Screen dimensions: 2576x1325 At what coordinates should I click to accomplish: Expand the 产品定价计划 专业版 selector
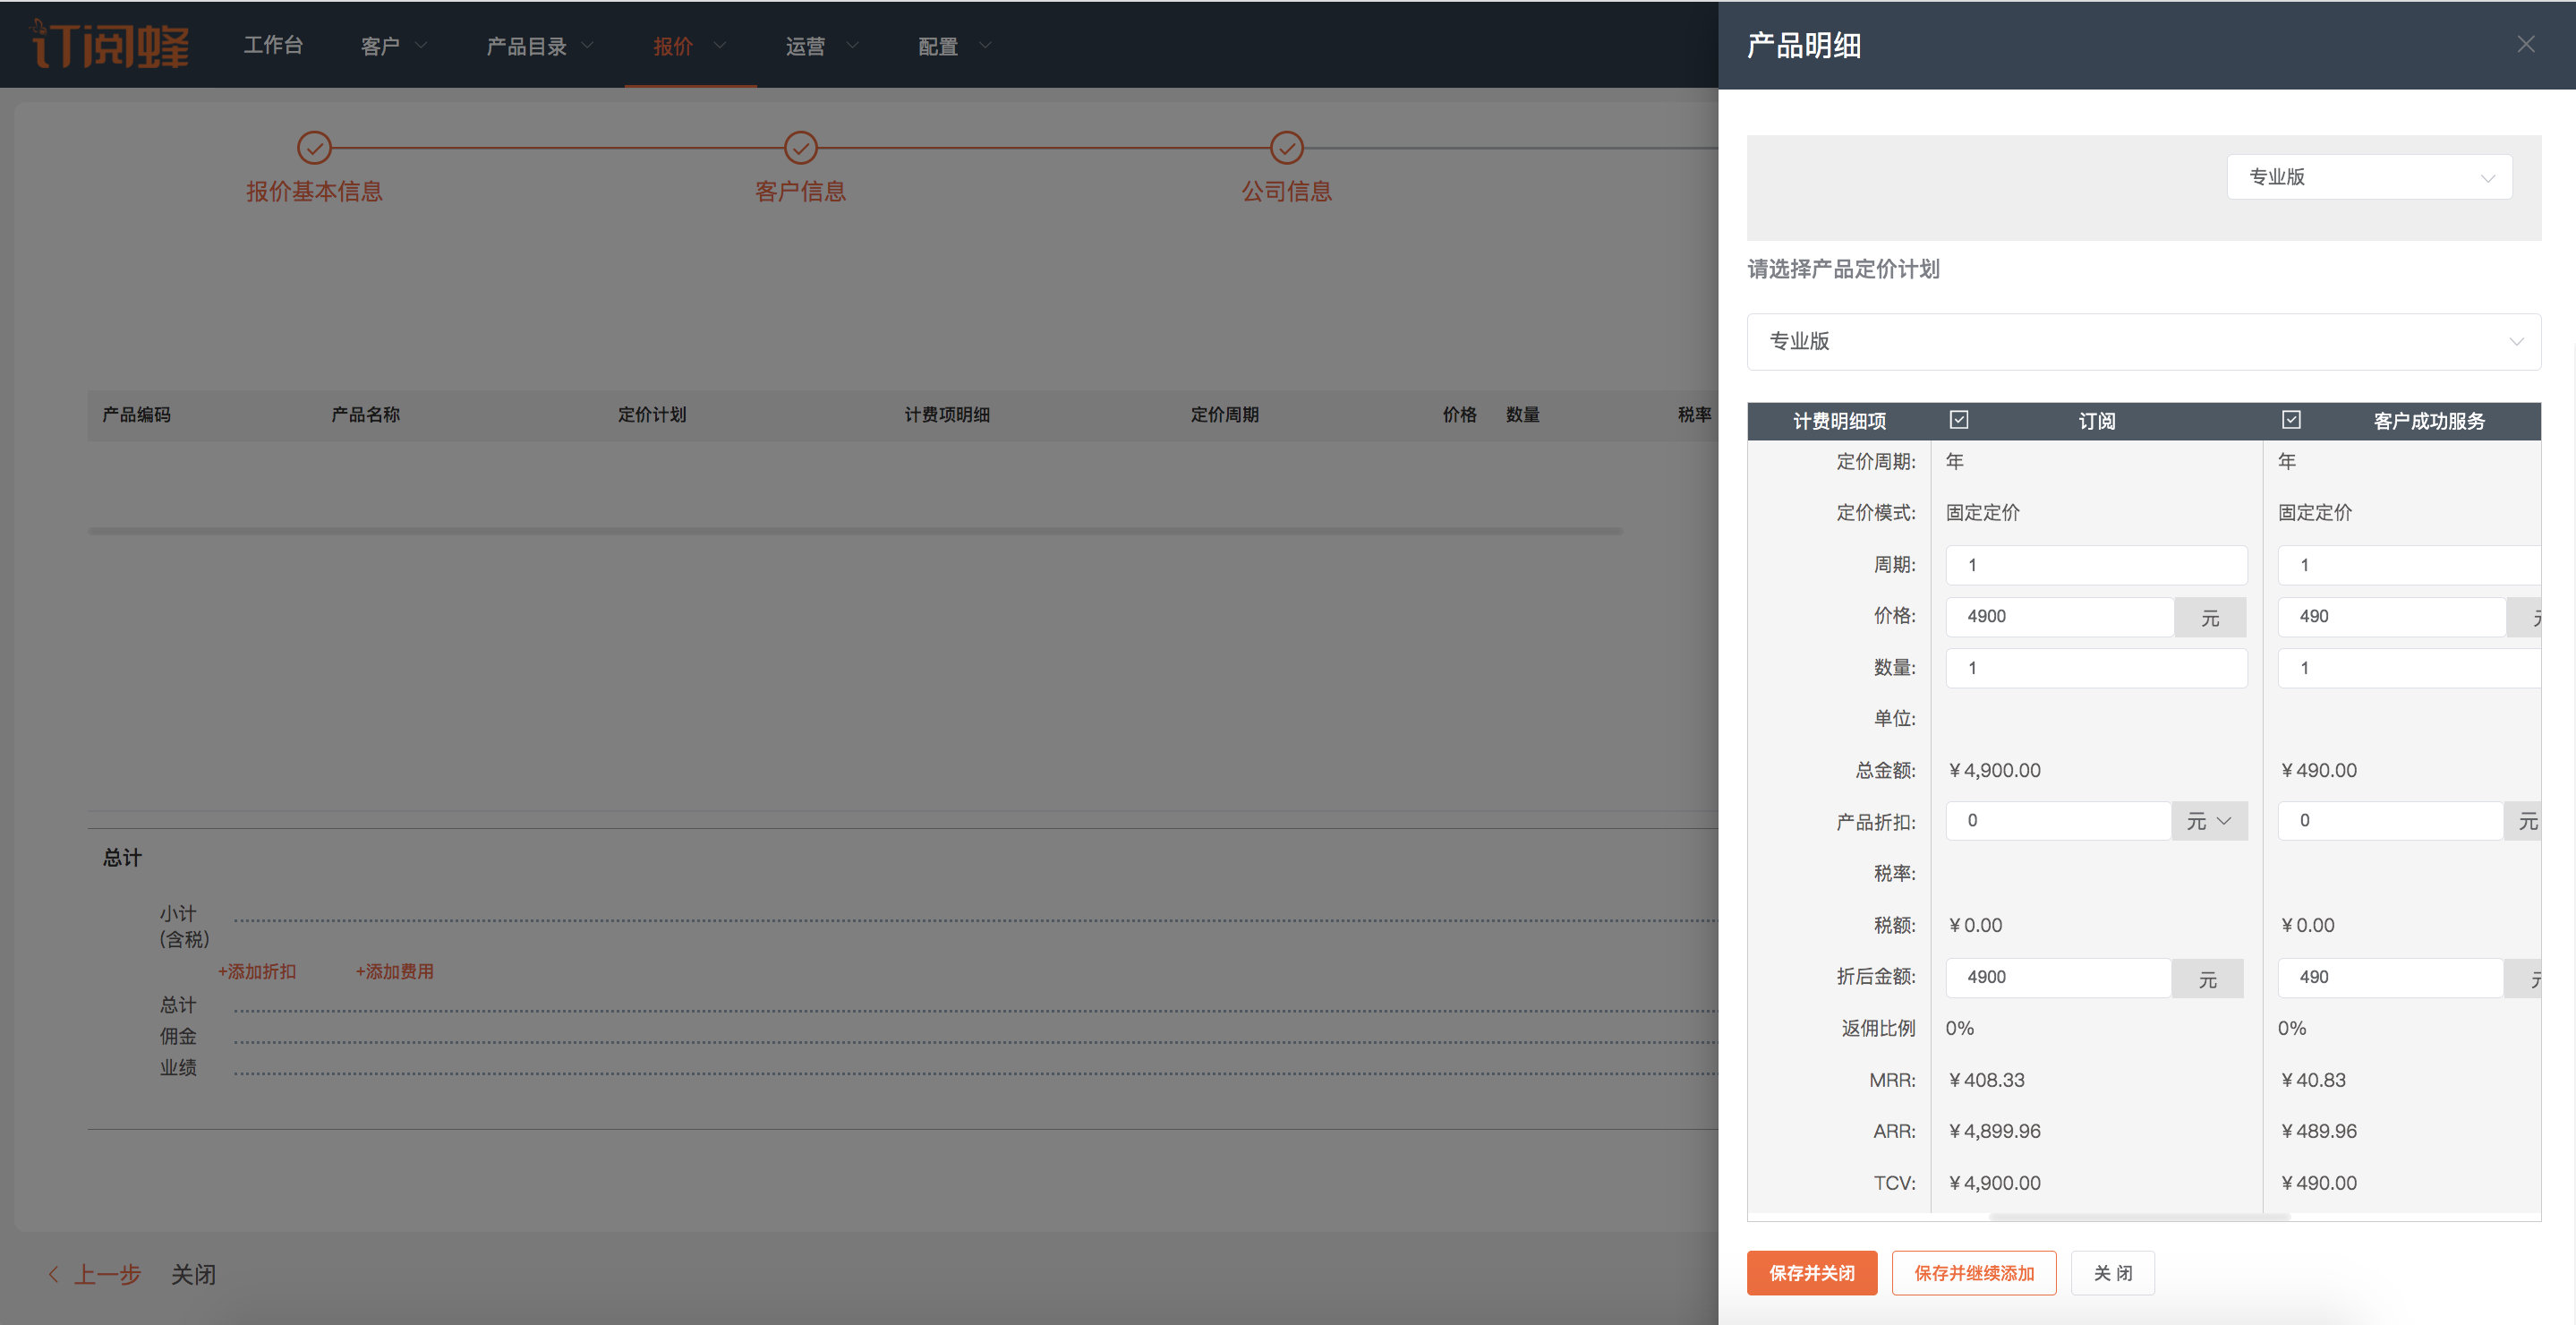(x=2143, y=342)
